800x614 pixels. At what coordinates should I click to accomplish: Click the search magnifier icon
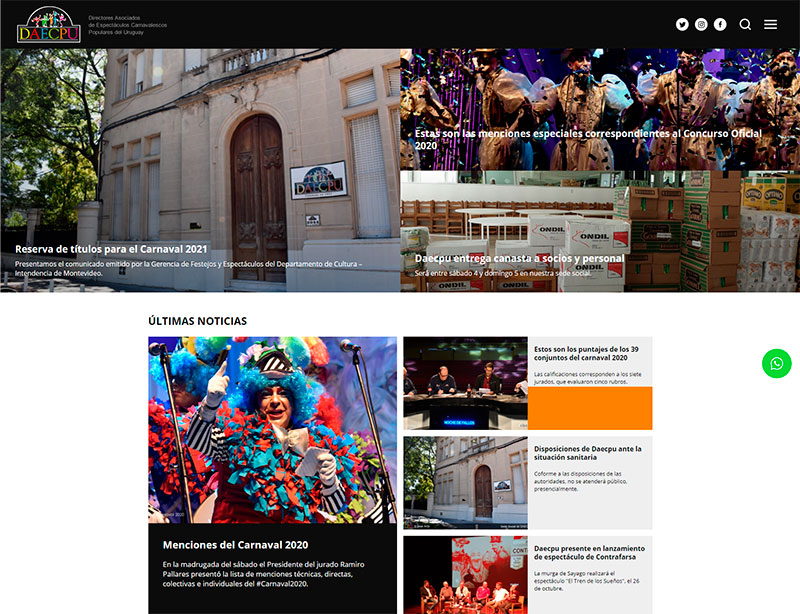pyautogui.click(x=745, y=24)
